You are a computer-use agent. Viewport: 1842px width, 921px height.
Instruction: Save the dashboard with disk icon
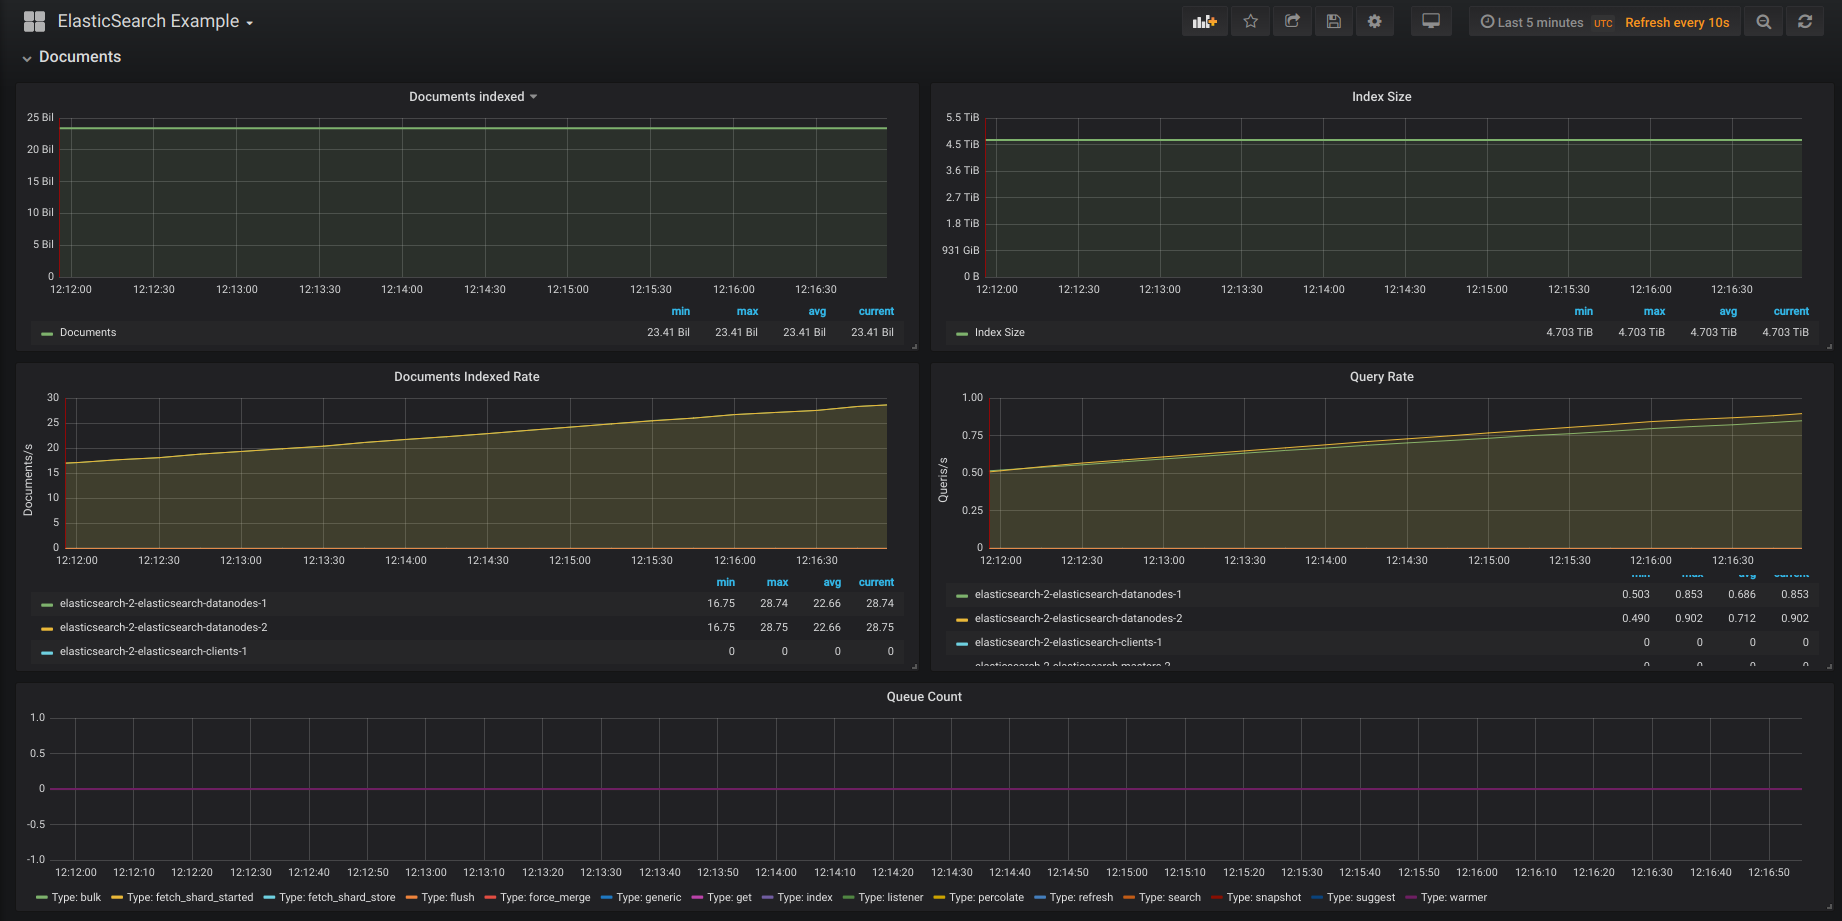pyautogui.click(x=1333, y=22)
